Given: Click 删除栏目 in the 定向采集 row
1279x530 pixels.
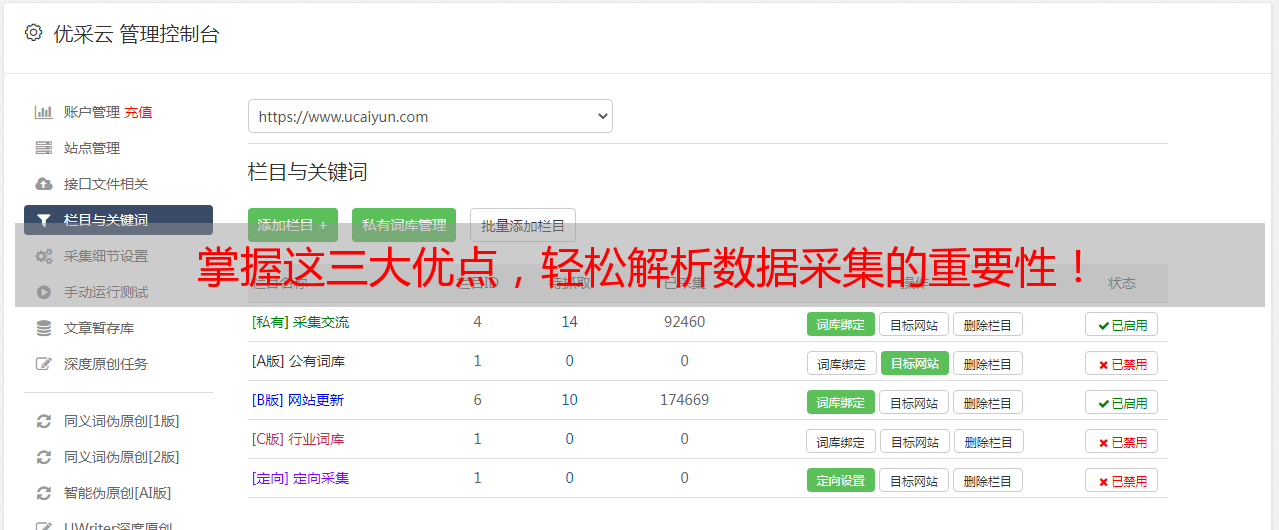Looking at the screenshot, I should point(988,480).
